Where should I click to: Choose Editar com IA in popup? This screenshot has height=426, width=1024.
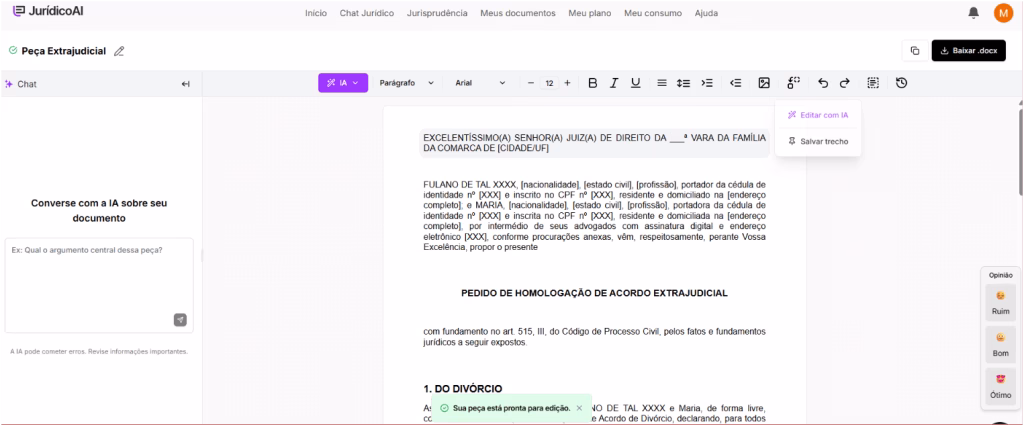tap(818, 115)
